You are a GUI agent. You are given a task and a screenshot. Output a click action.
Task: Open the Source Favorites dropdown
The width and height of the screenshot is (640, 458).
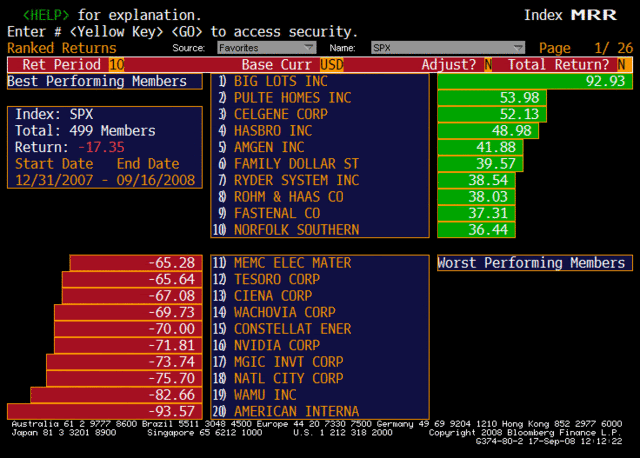pyautogui.click(x=264, y=47)
